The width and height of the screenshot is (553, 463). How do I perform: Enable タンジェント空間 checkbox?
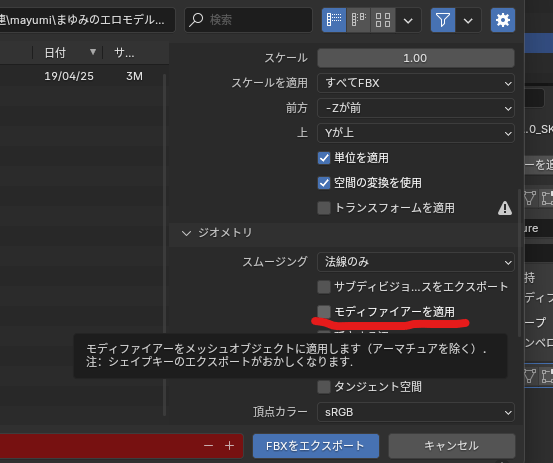(x=324, y=387)
